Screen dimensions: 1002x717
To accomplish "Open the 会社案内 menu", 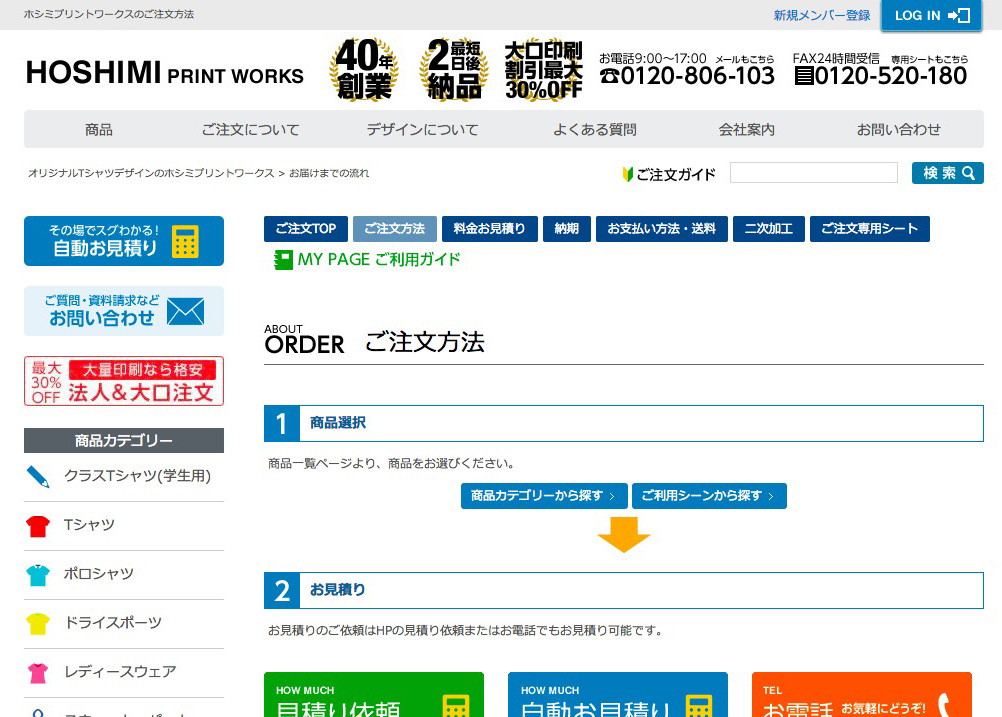I will [x=746, y=130].
